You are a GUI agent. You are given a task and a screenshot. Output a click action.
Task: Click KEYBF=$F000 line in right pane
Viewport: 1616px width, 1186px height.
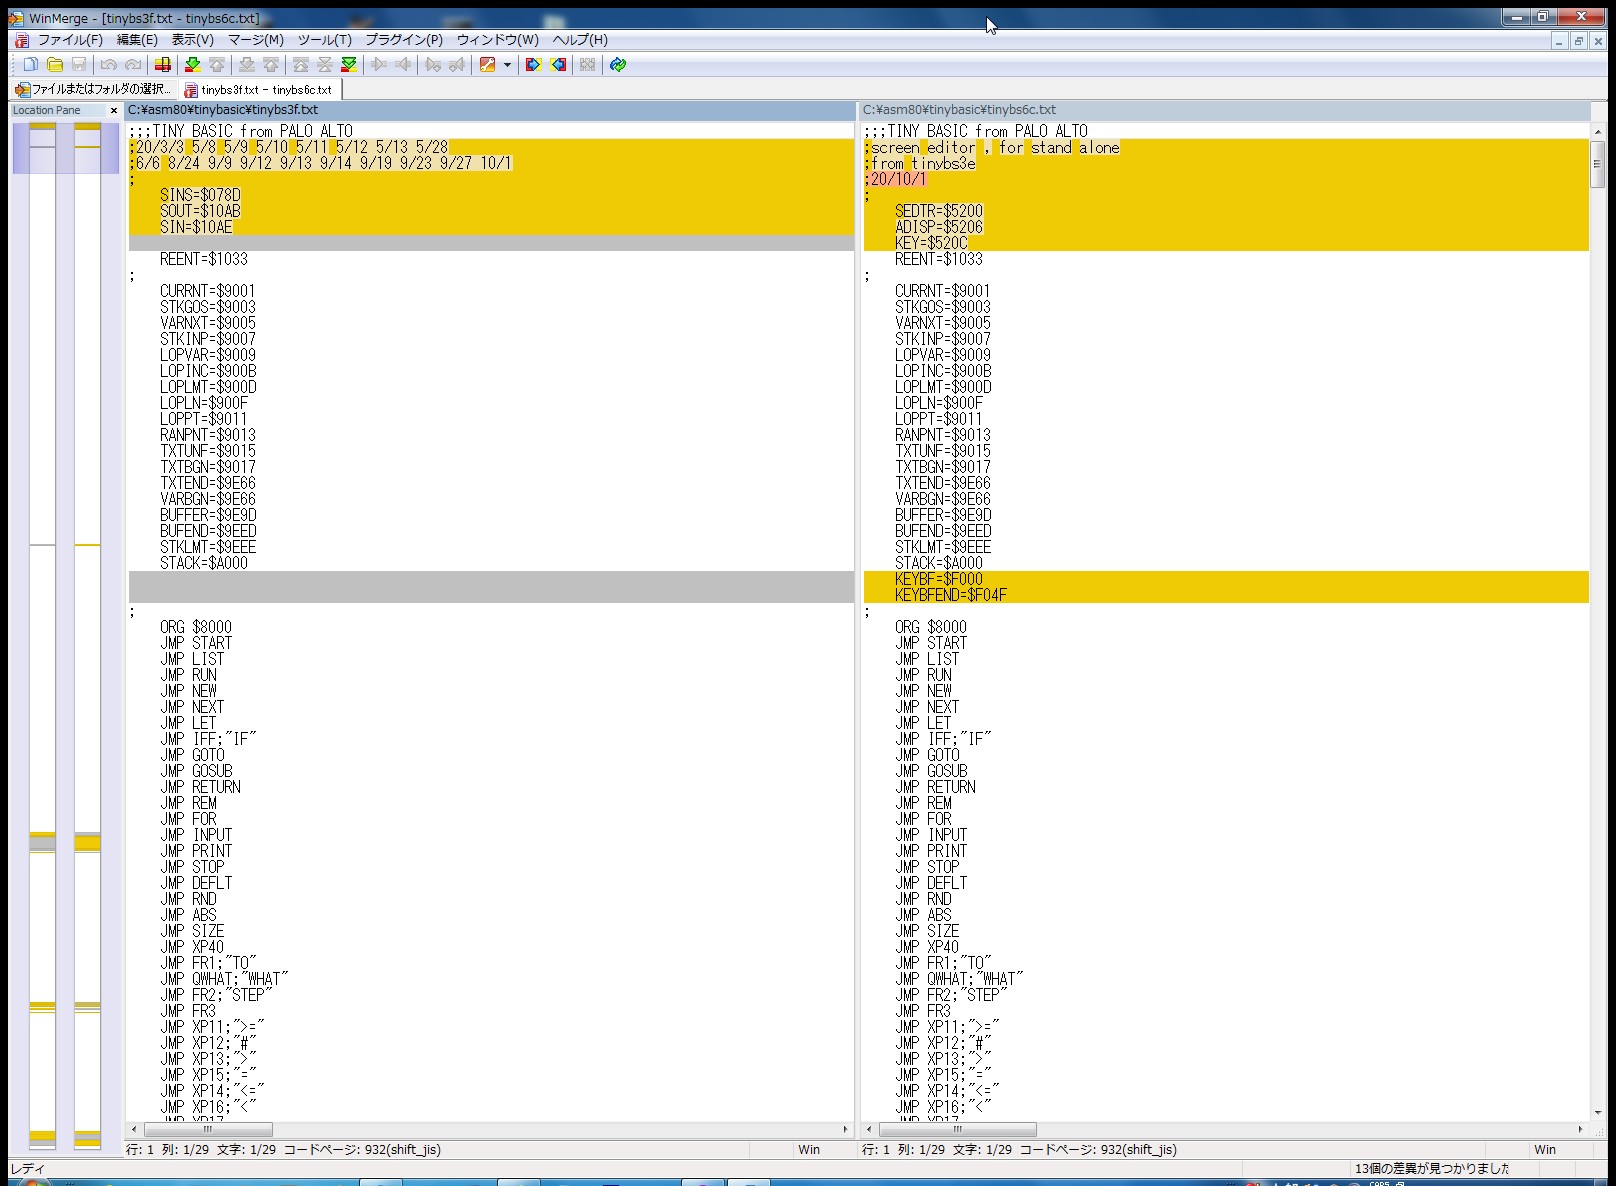click(939, 579)
